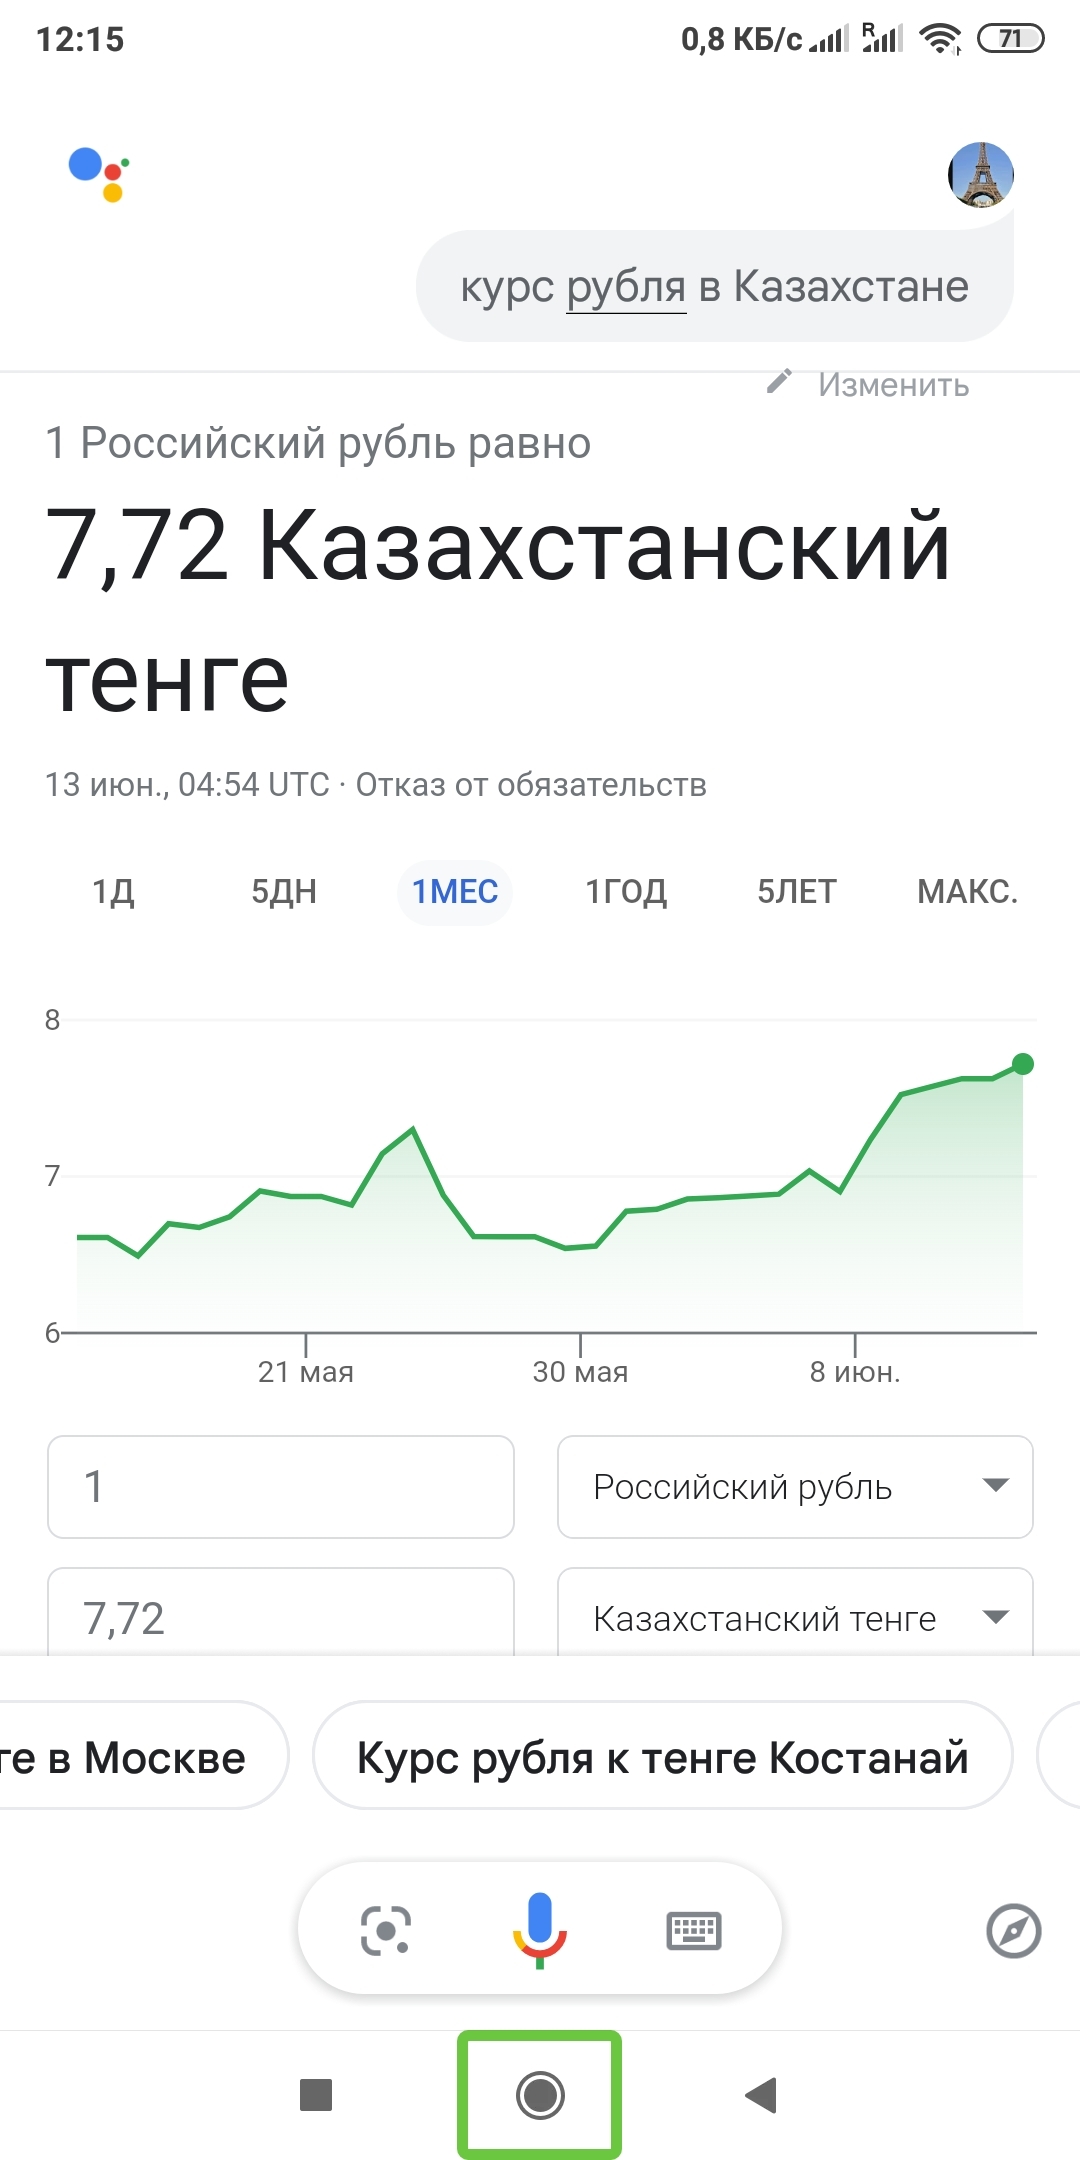The height and width of the screenshot is (2160, 1080).
Task: Select the МАКС. chart range
Action: coord(967,891)
